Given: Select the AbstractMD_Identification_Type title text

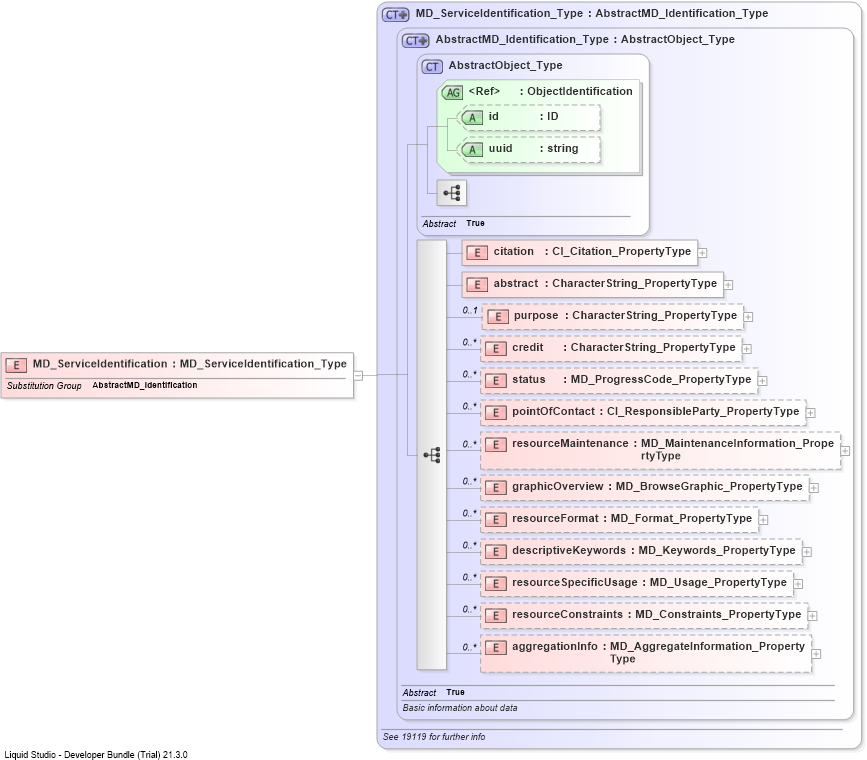Looking at the screenshot, I should 585,39.
